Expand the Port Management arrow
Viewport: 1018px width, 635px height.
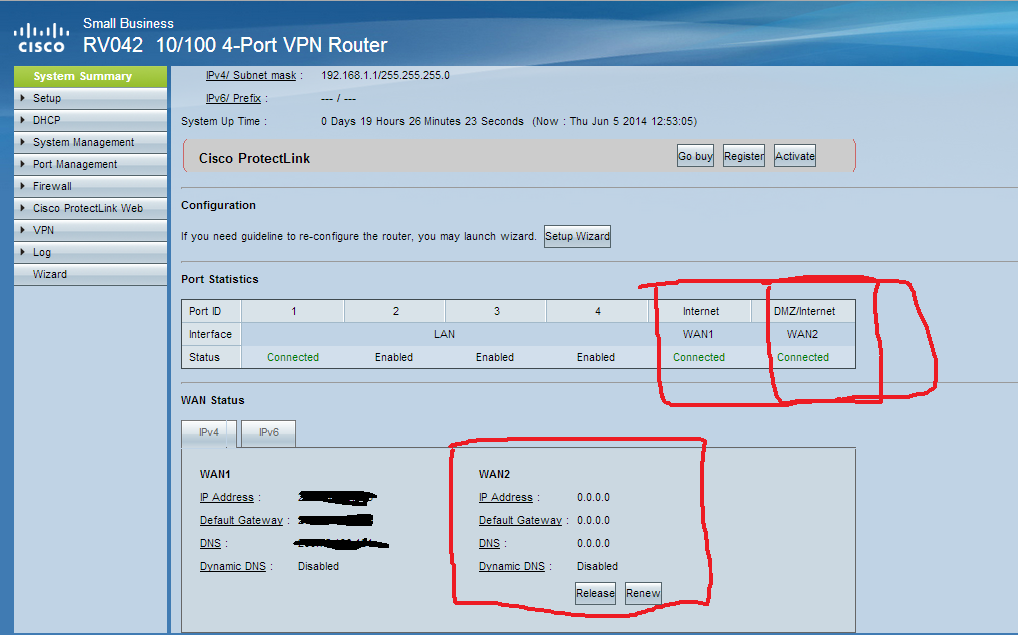click(x=23, y=164)
